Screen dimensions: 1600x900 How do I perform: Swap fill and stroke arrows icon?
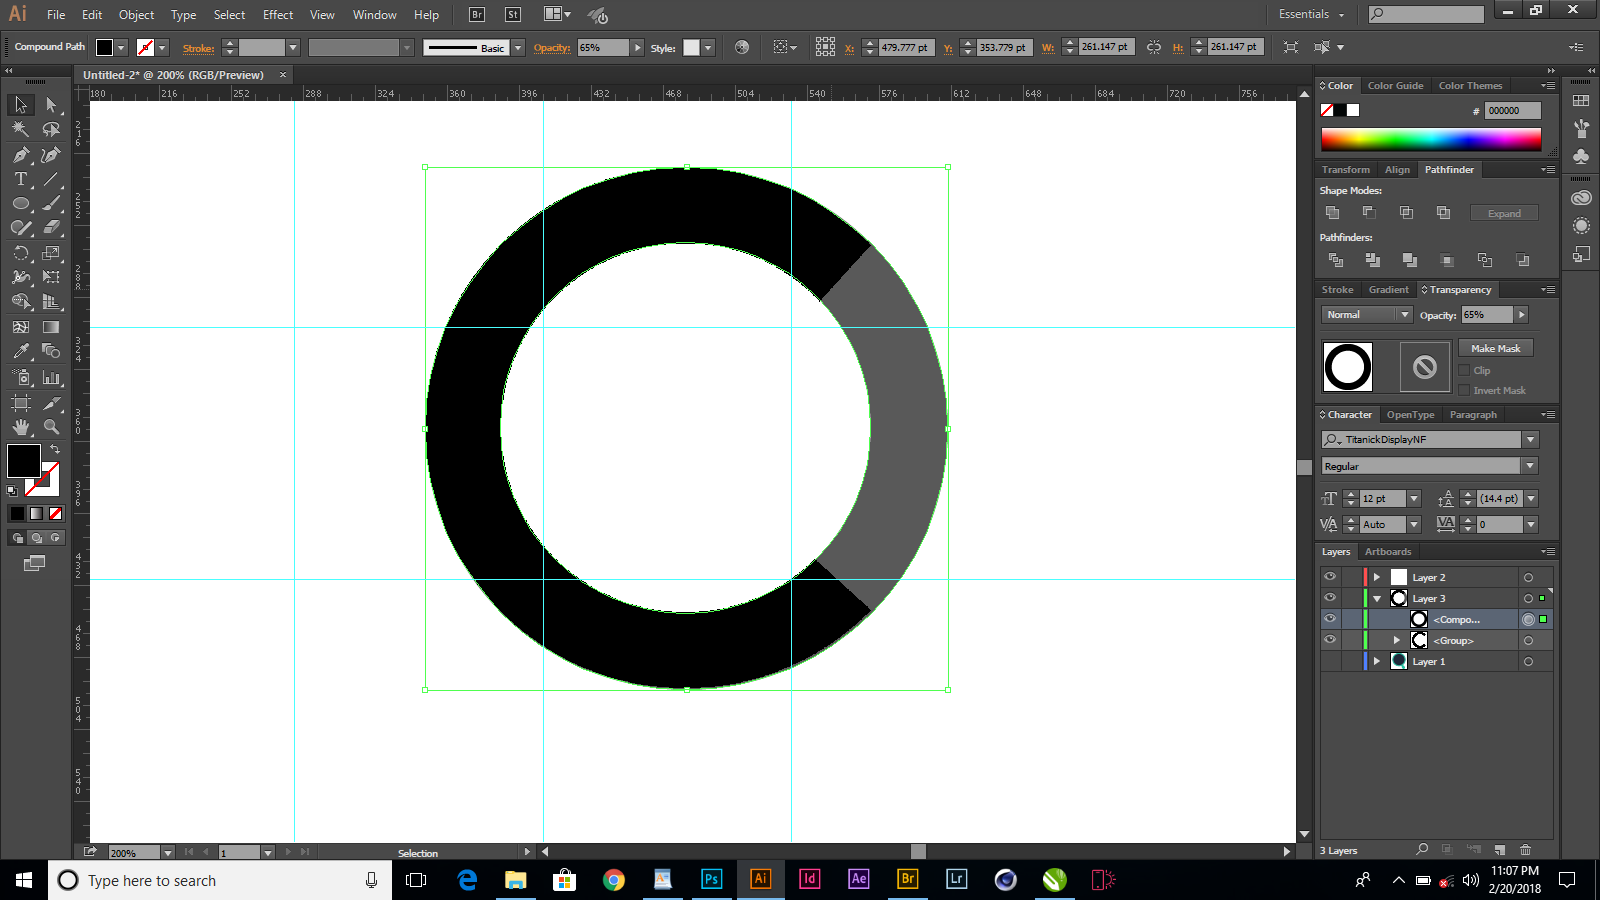point(55,449)
